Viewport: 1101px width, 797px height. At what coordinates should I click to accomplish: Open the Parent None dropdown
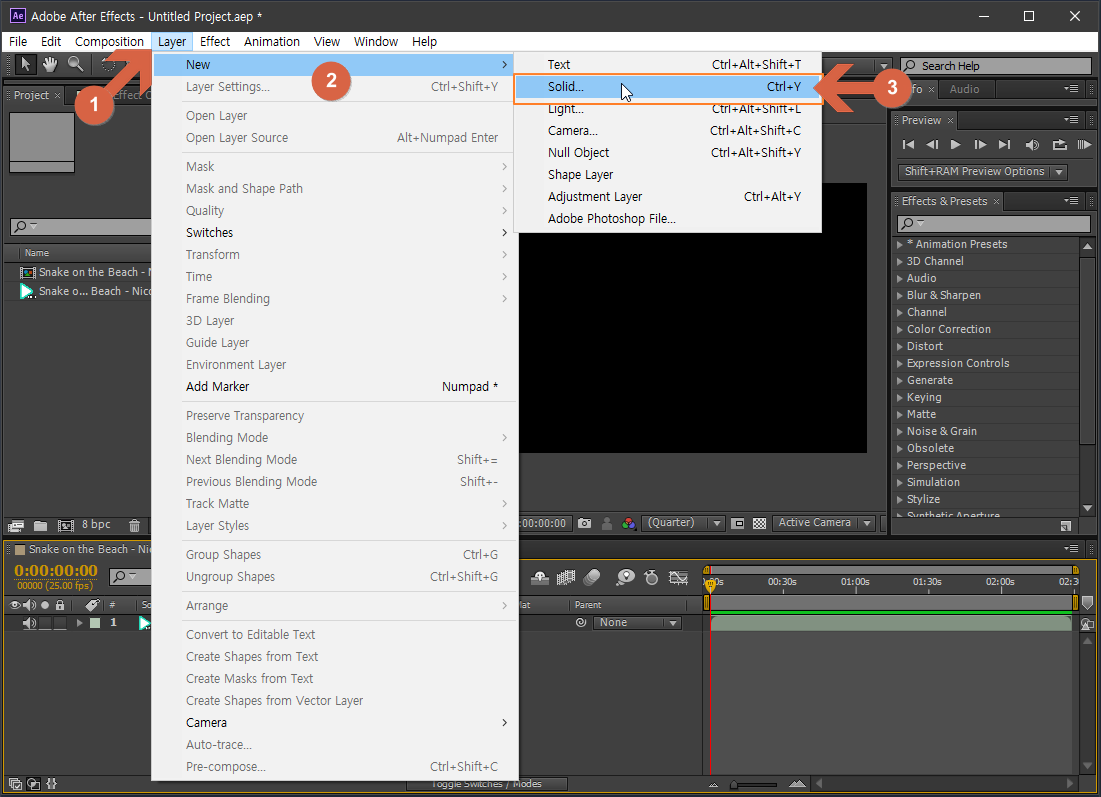(638, 623)
